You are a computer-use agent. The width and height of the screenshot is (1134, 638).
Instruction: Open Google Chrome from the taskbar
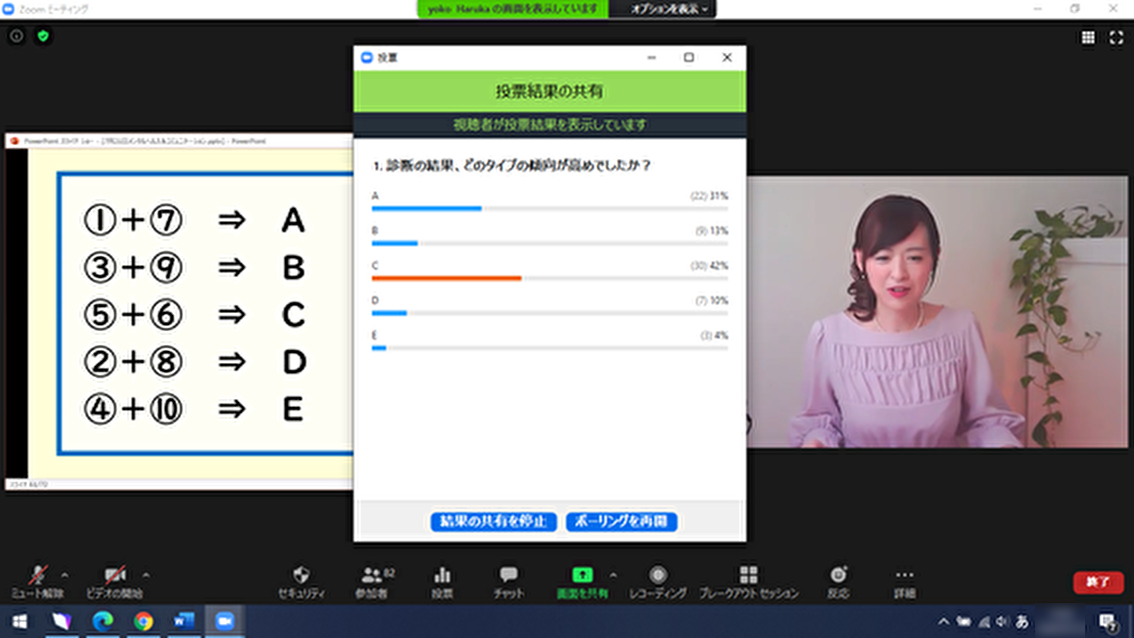[143, 621]
